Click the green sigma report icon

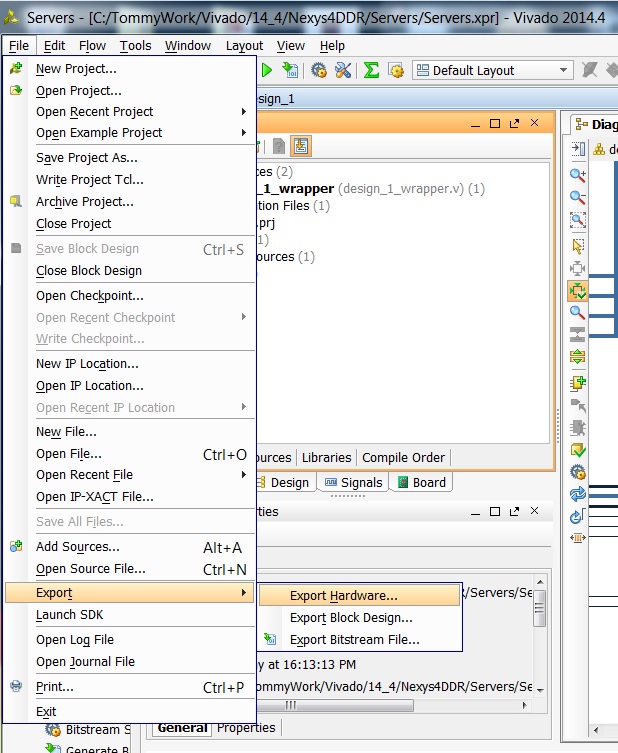[x=371, y=71]
